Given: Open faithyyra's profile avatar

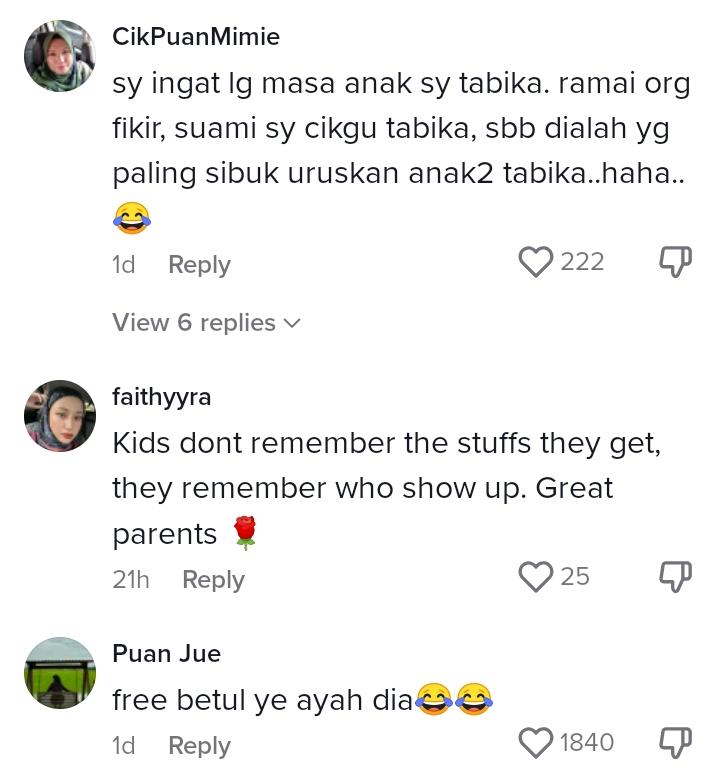Looking at the screenshot, I should coord(60,416).
